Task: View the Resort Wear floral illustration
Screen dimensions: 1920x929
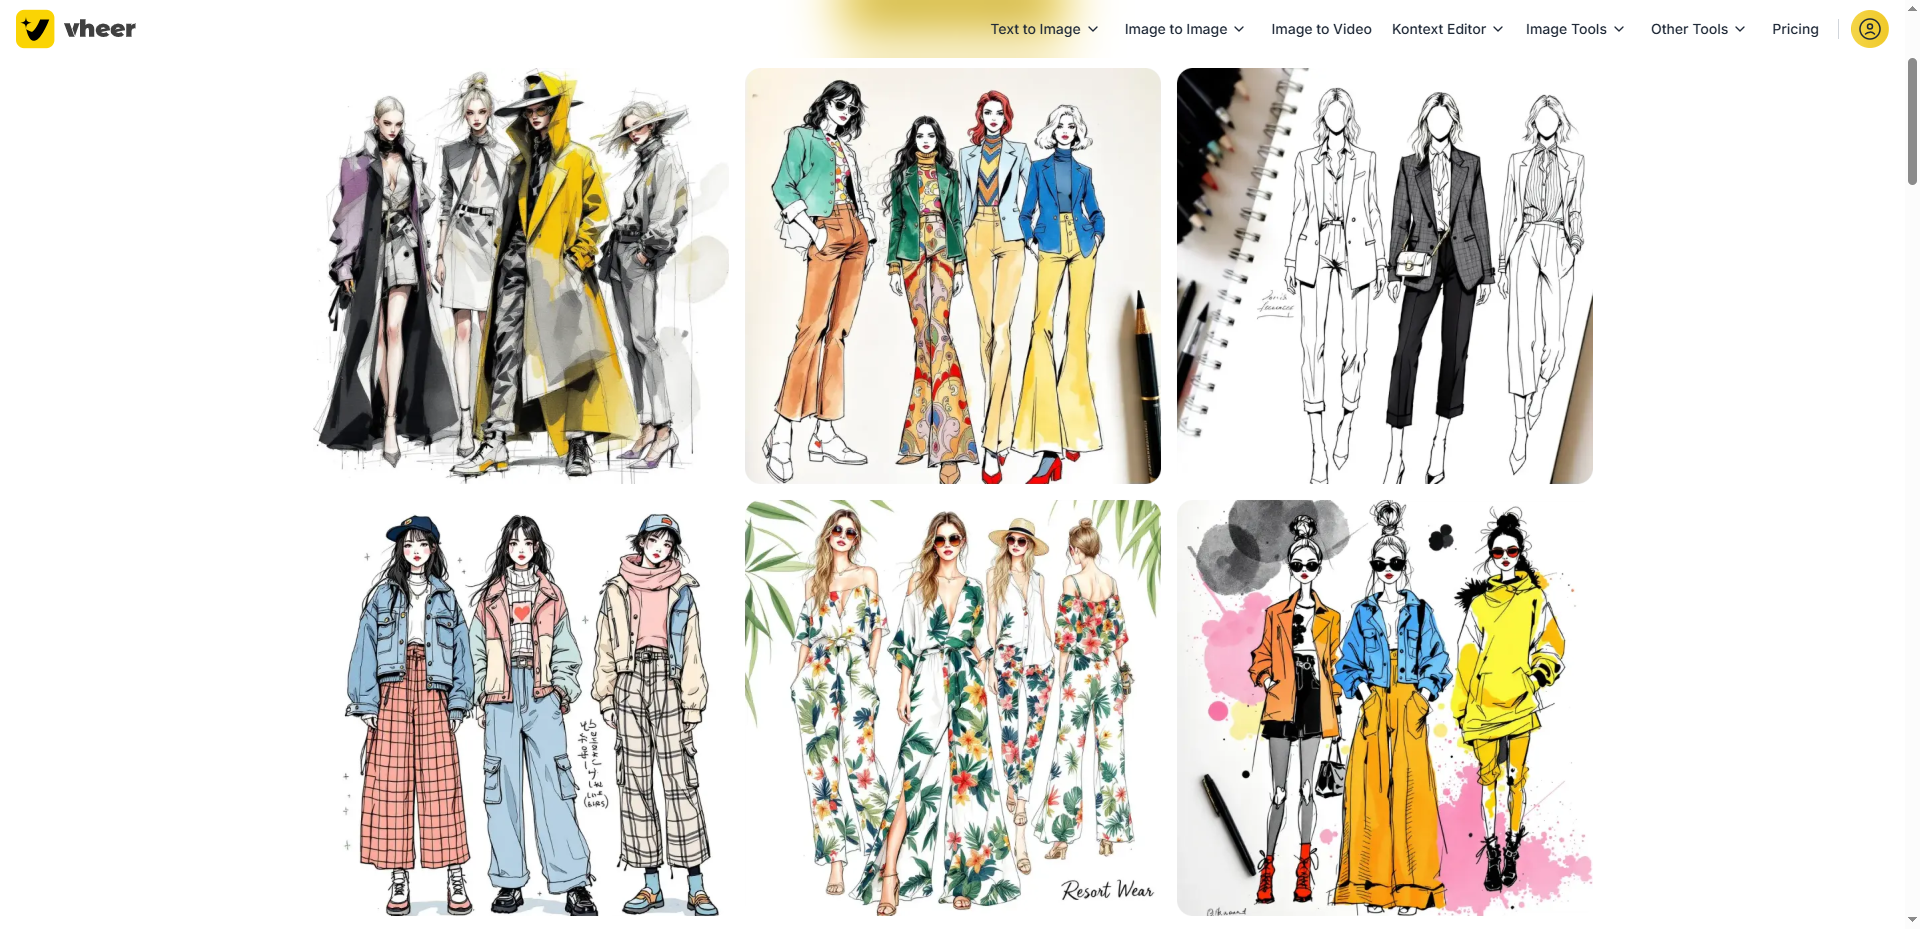Action: click(x=952, y=708)
